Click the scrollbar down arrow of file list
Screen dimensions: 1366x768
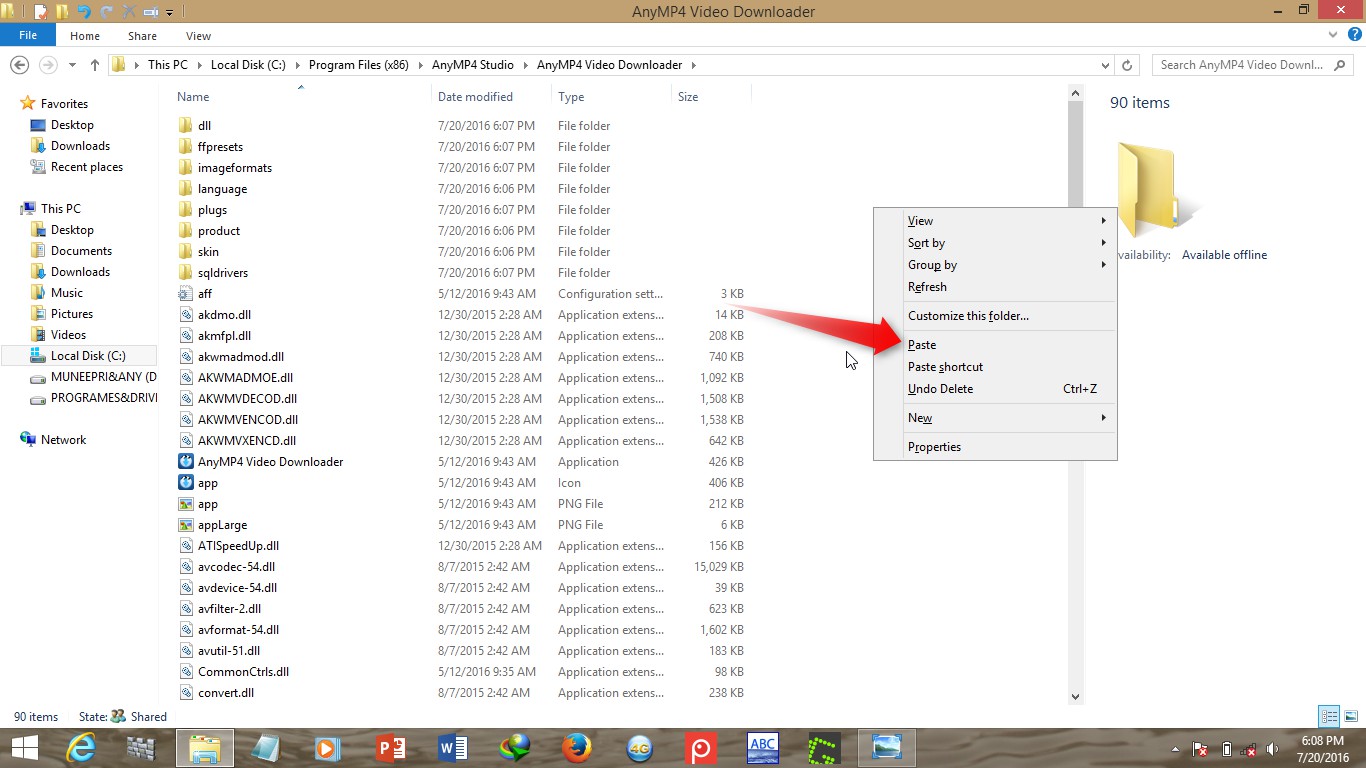(1076, 697)
